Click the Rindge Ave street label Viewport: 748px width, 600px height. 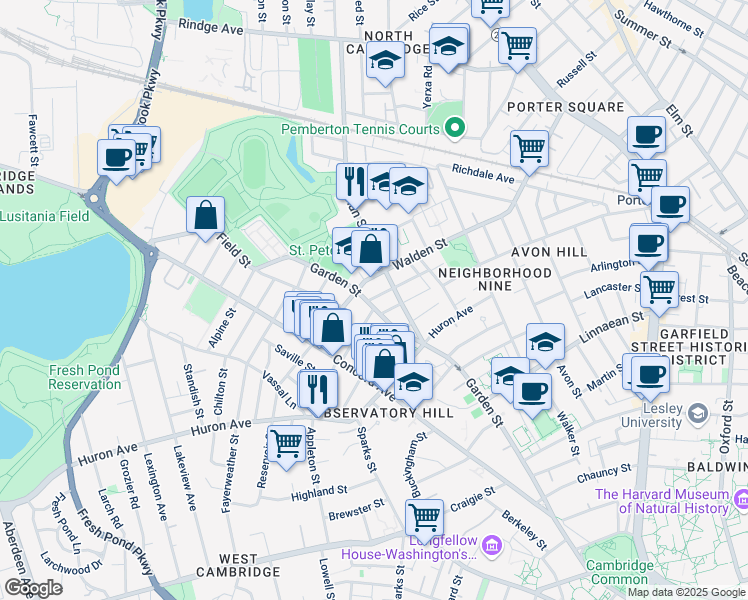coord(210,27)
